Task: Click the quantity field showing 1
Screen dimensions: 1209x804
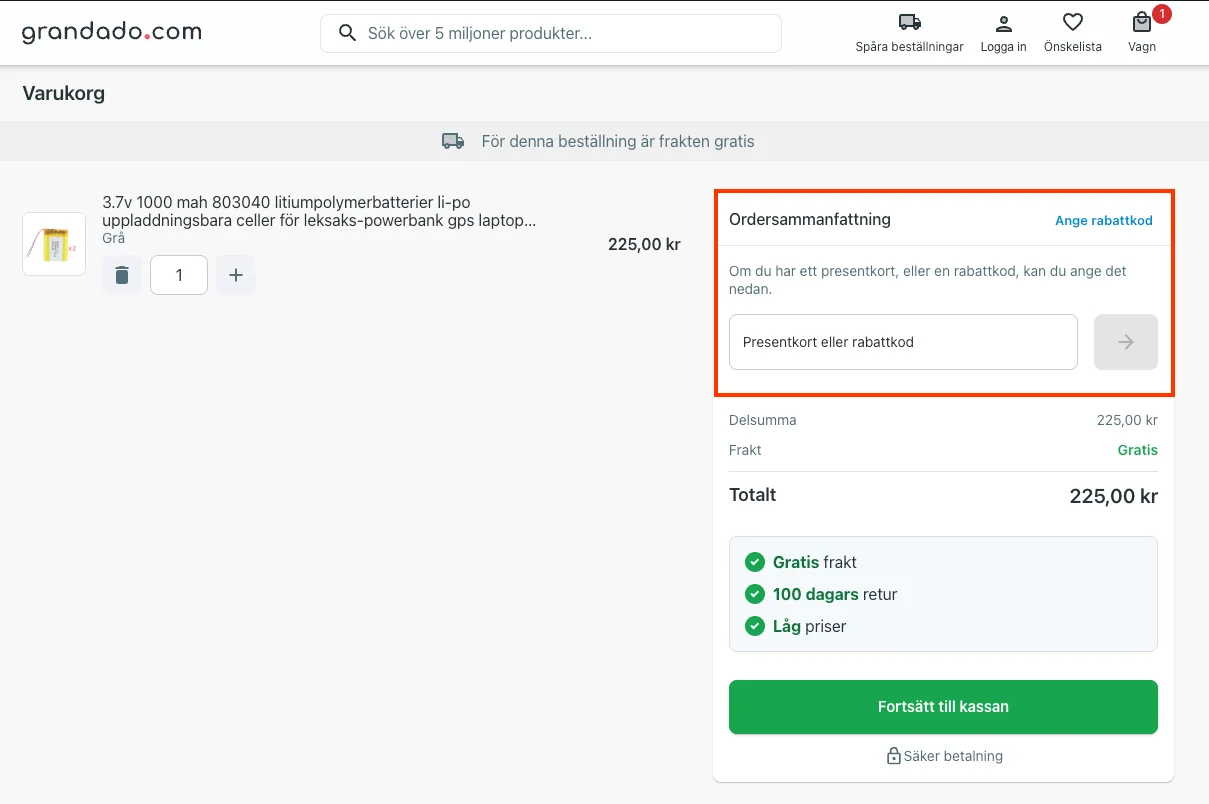Action: pyautogui.click(x=179, y=275)
